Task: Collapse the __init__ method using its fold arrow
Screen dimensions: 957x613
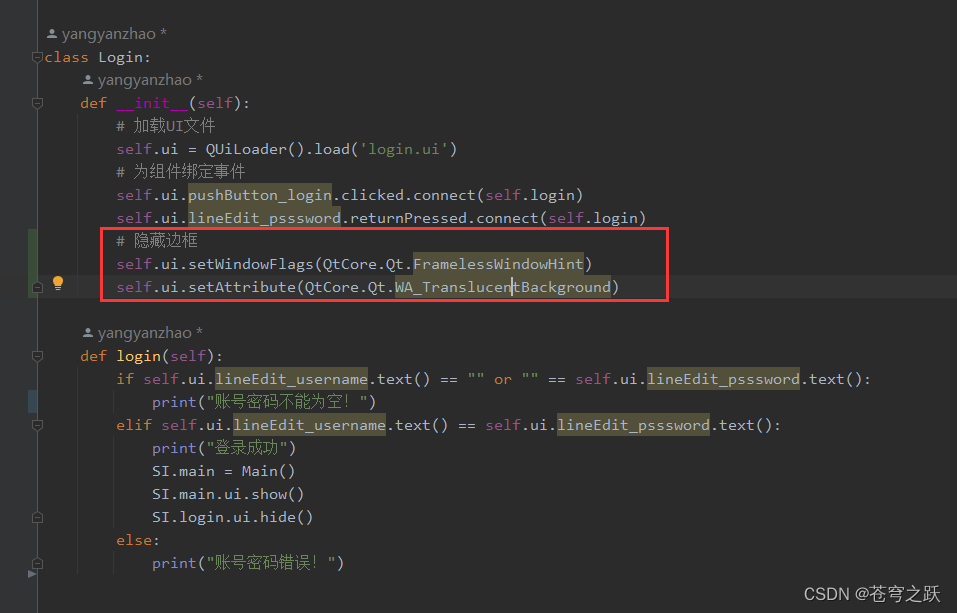Action: [37, 103]
